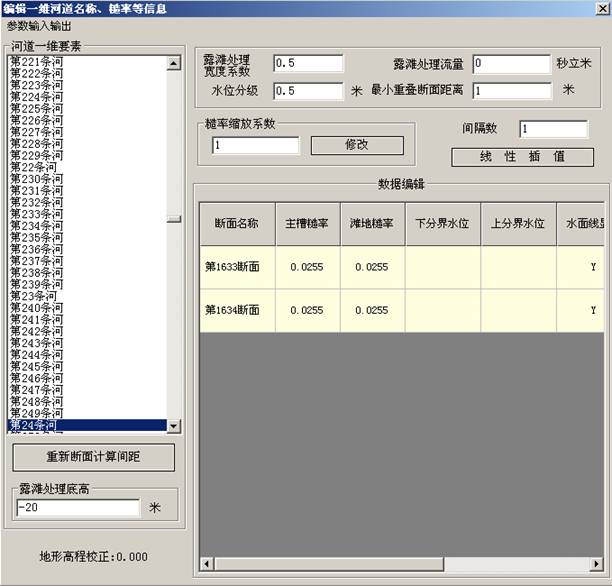Focus the 露滩处理底高 input field

coord(77,508)
